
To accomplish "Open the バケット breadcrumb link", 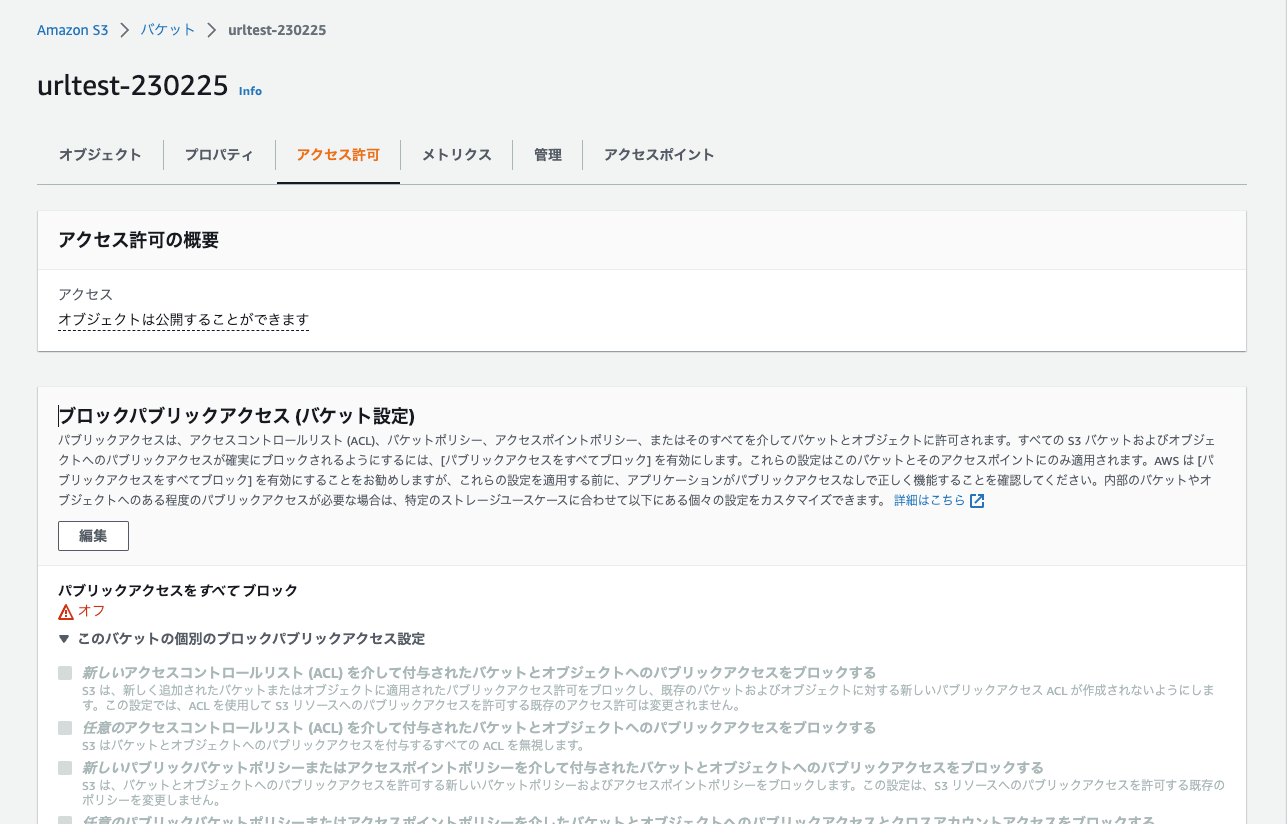I will (x=167, y=30).
